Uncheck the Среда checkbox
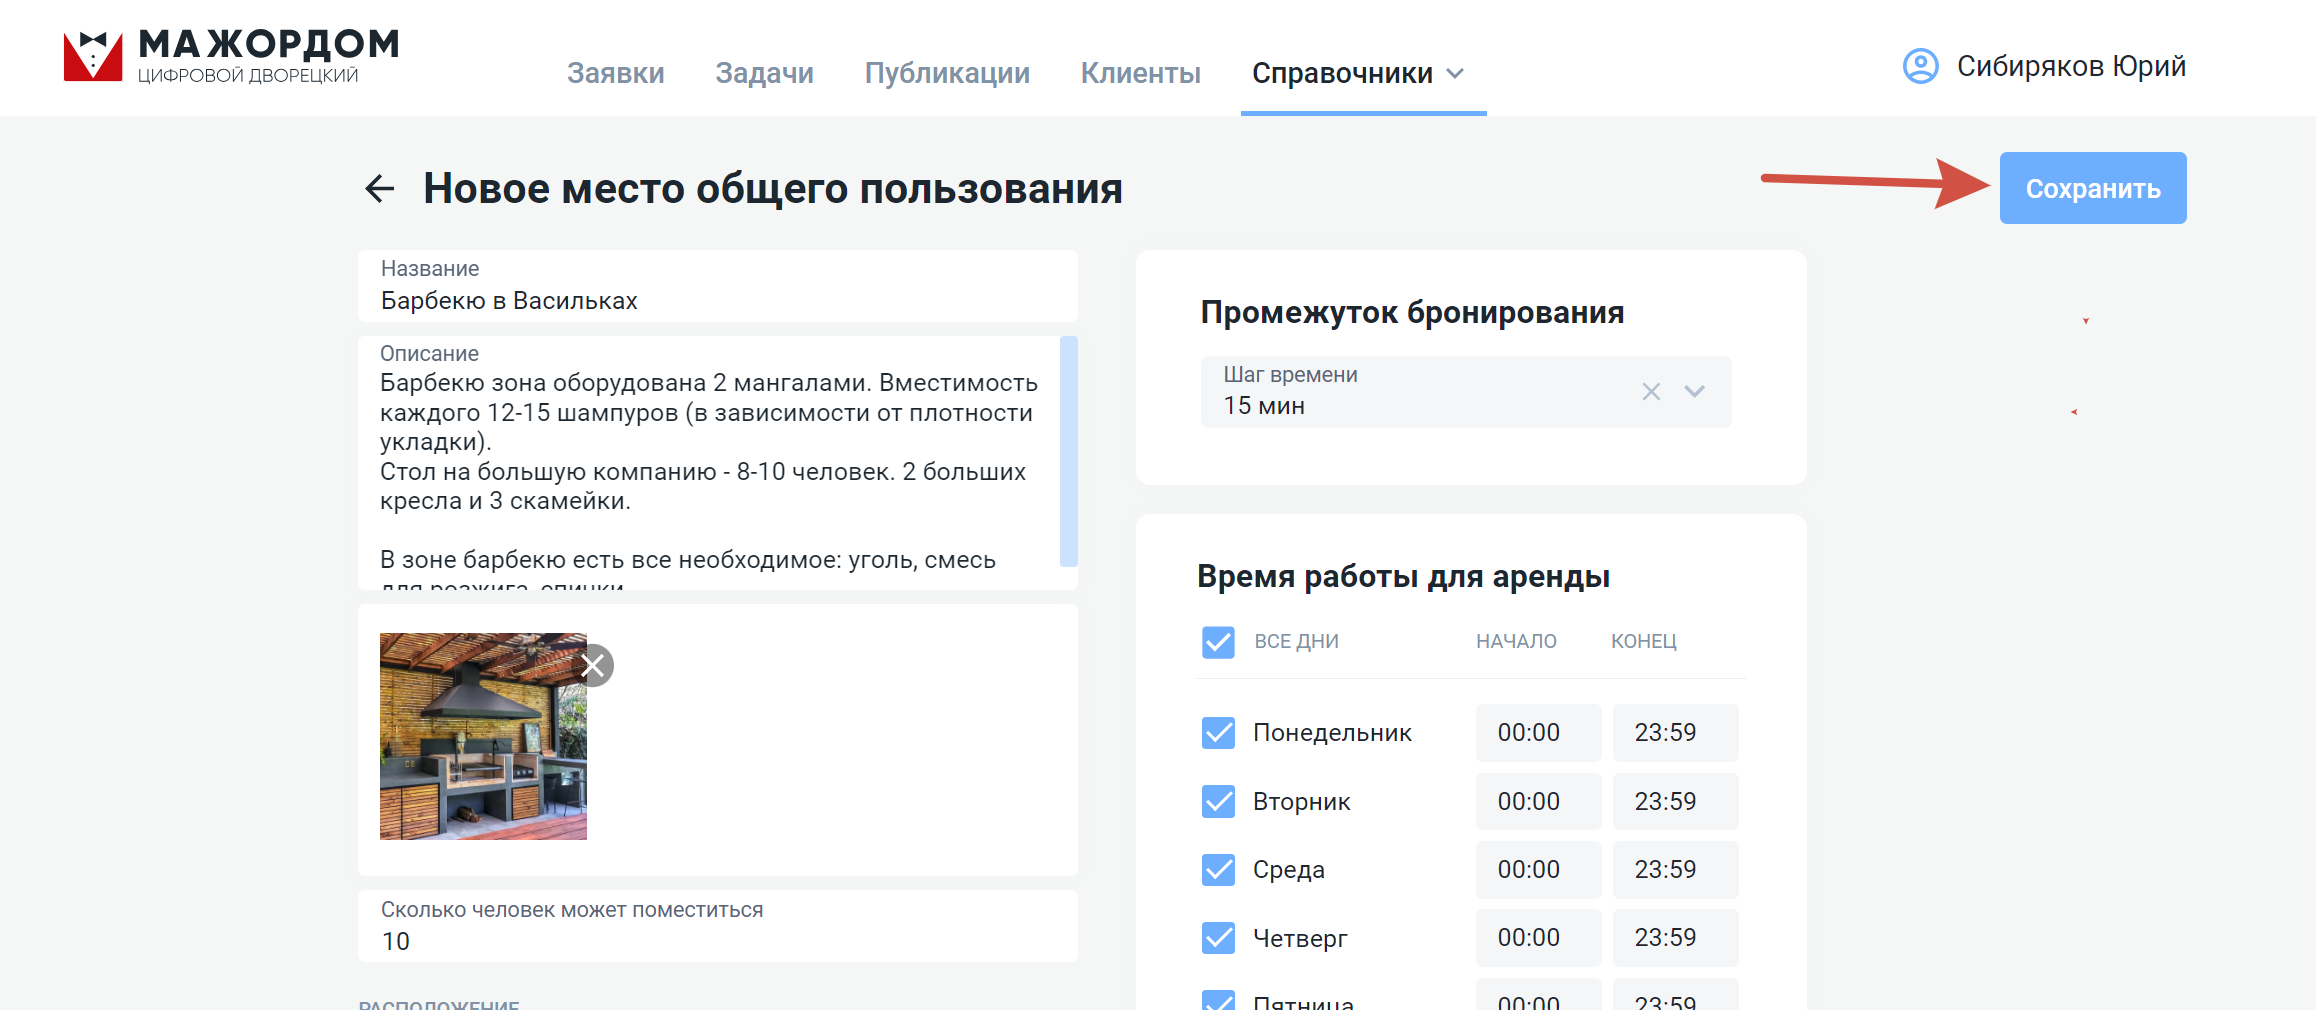 coord(1218,870)
